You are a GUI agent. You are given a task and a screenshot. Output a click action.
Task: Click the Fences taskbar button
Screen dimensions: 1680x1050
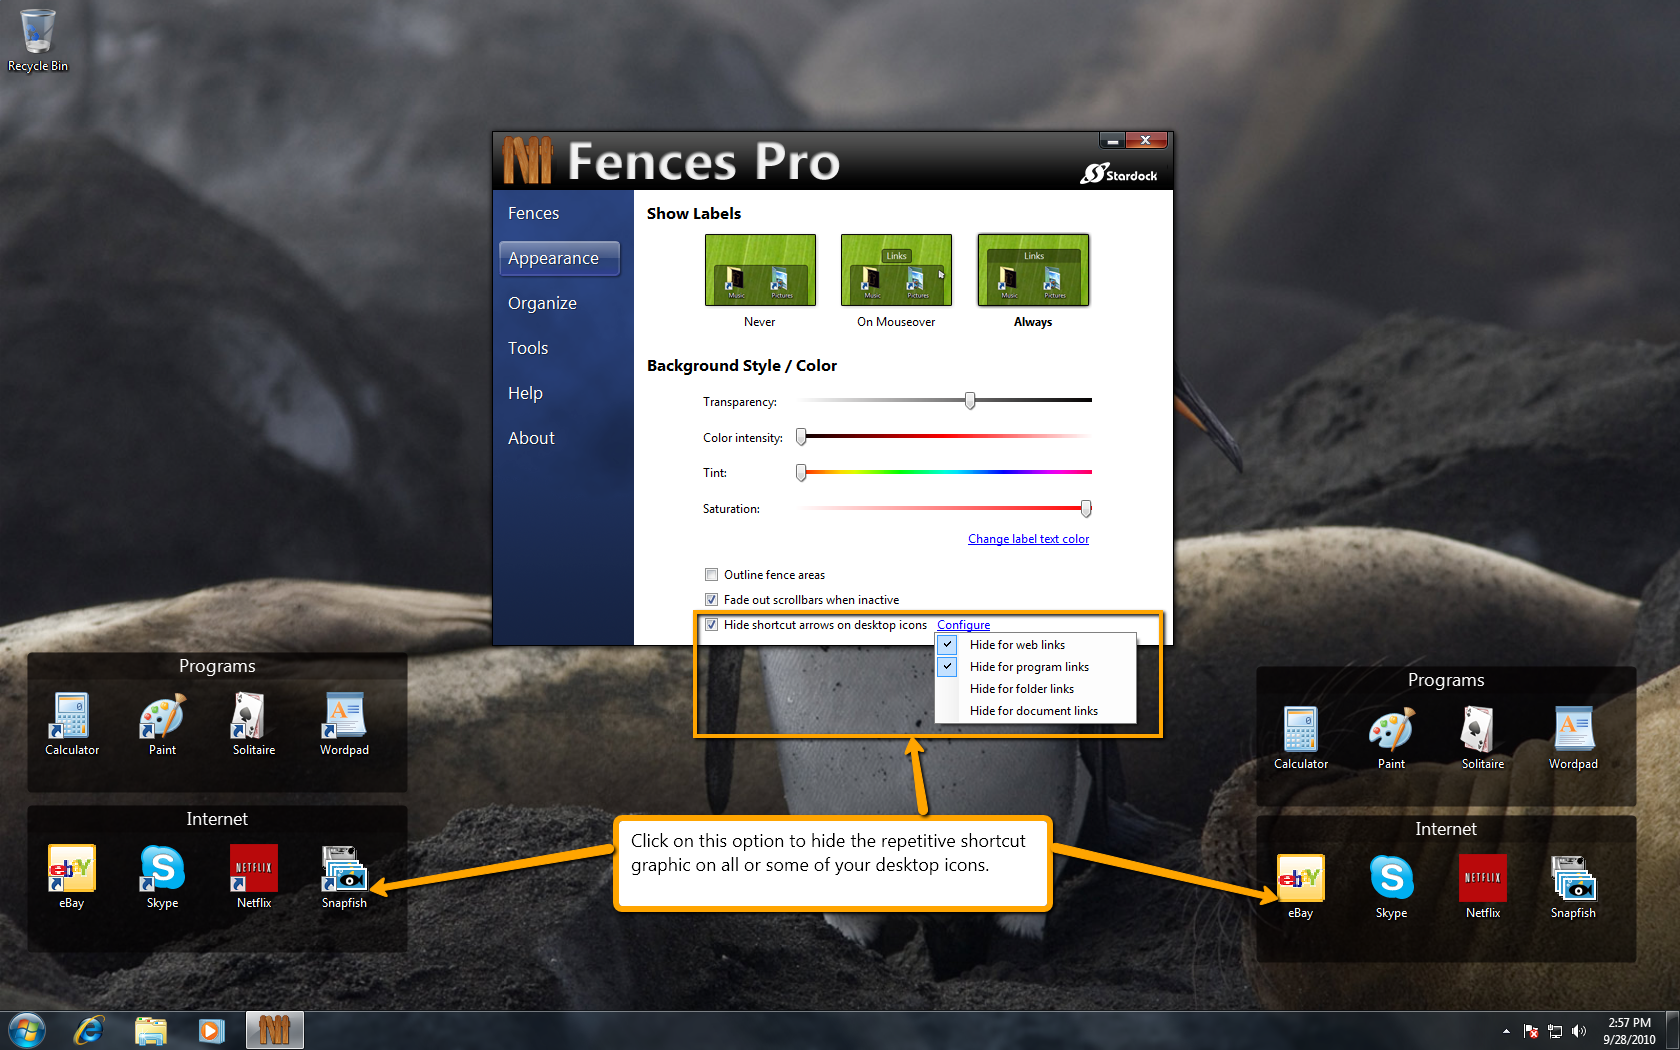(274, 1030)
